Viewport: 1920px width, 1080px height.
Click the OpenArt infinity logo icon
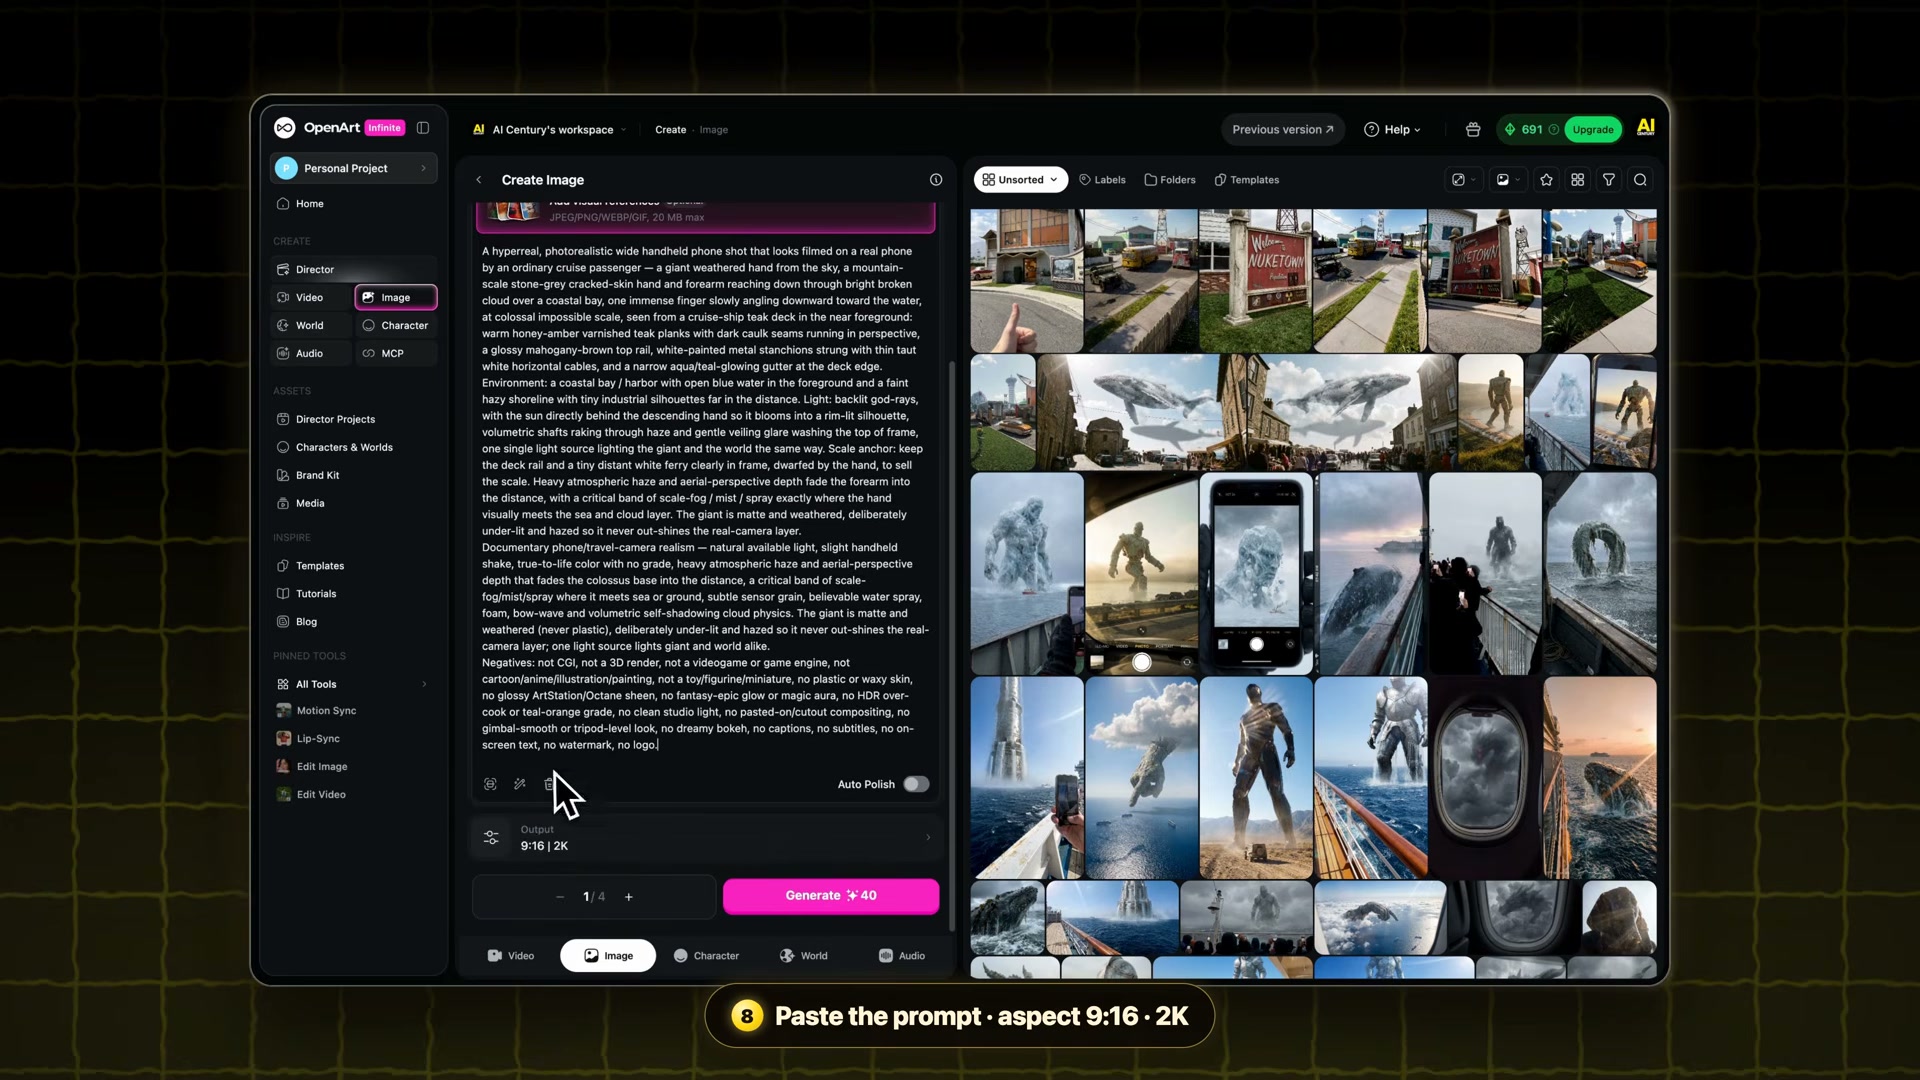click(285, 128)
